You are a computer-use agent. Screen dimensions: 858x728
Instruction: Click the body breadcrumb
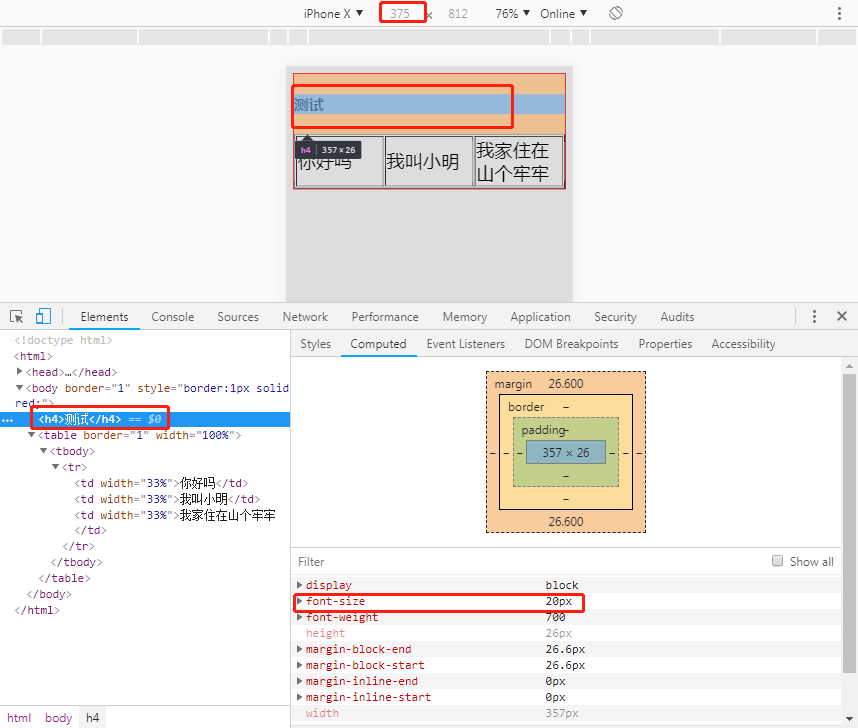pos(59,718)
